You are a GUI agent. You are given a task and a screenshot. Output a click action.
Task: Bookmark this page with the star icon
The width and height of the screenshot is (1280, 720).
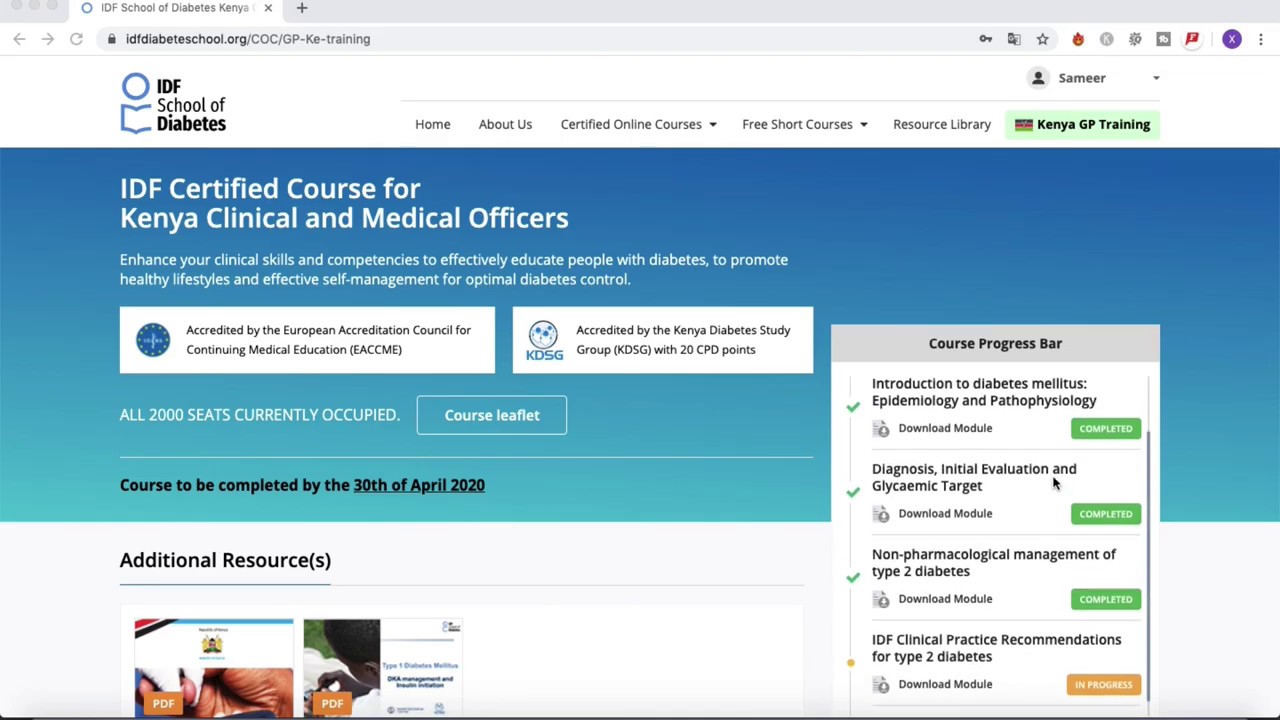pos(1042,39)
